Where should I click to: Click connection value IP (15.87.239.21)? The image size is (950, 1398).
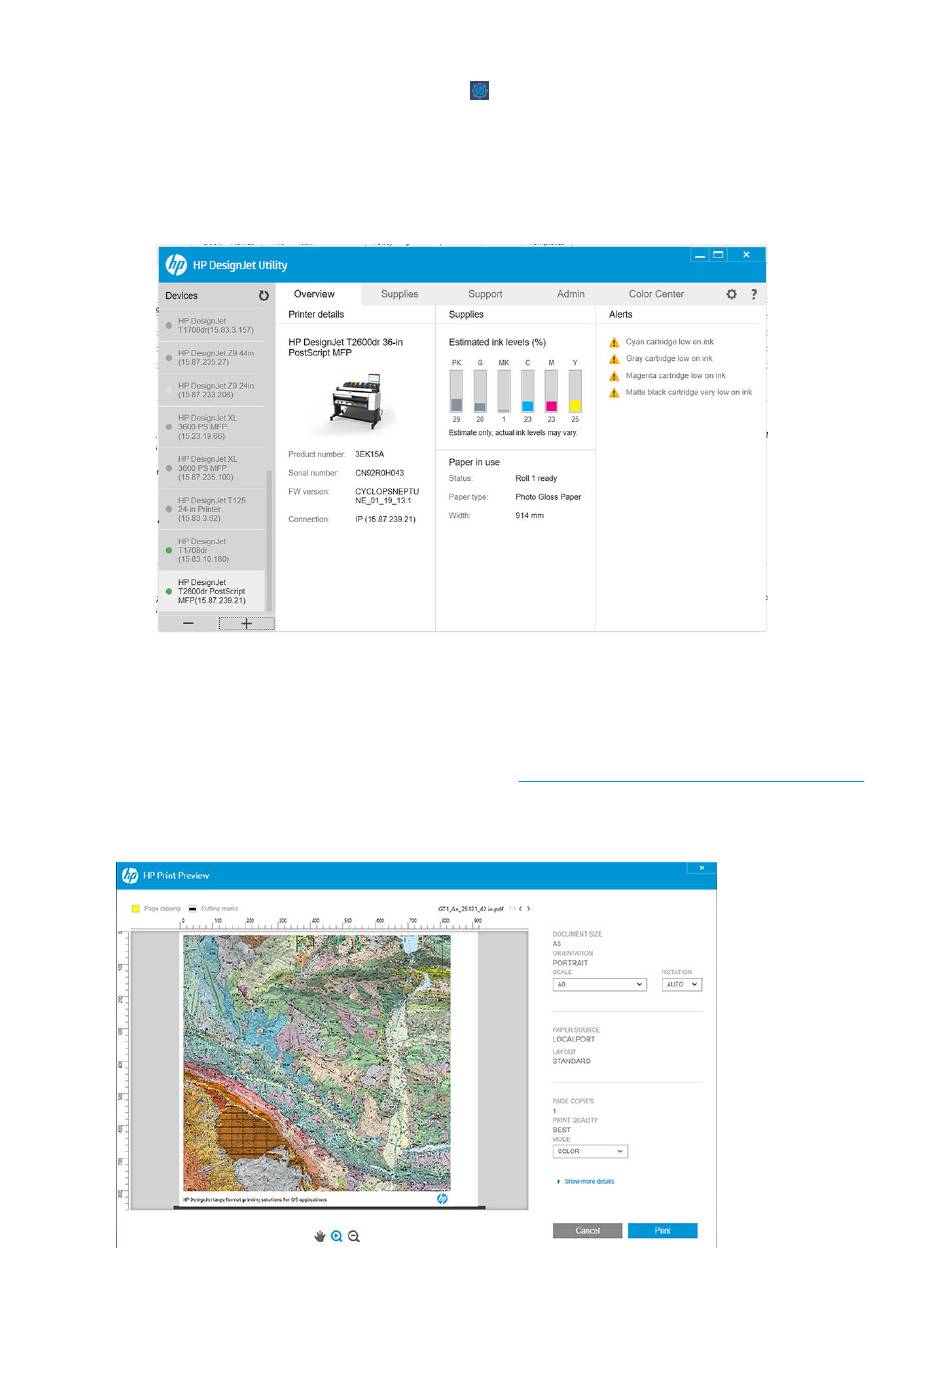(x=385, y=520)
